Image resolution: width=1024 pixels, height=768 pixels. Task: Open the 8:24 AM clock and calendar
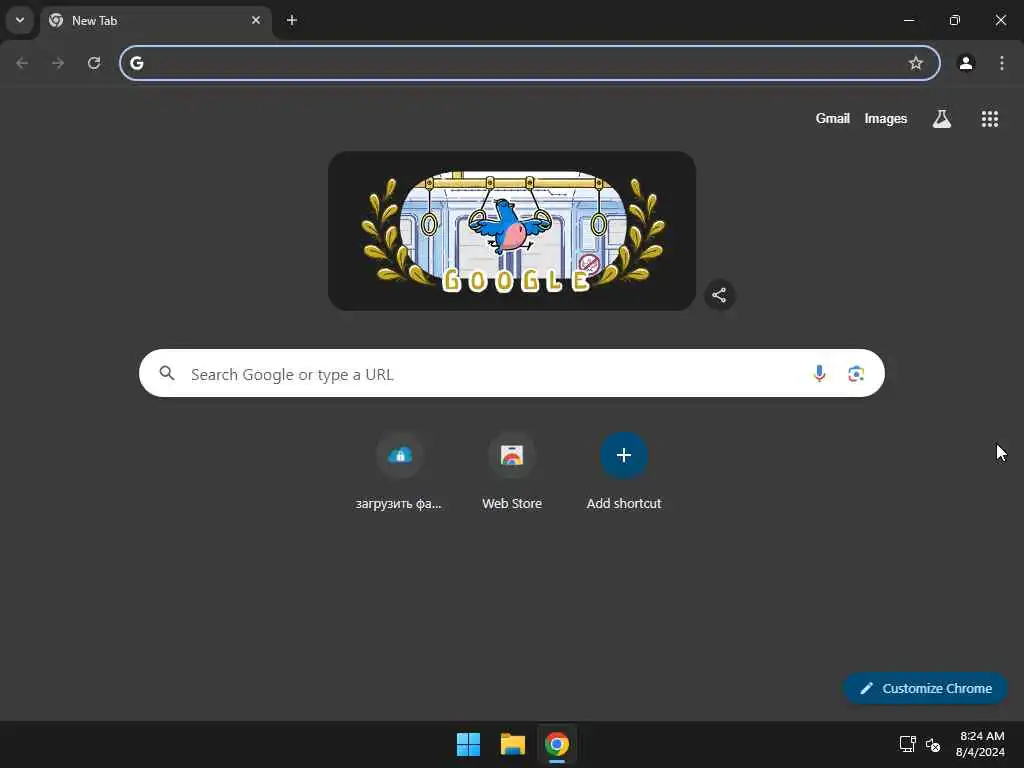point(980,744)
